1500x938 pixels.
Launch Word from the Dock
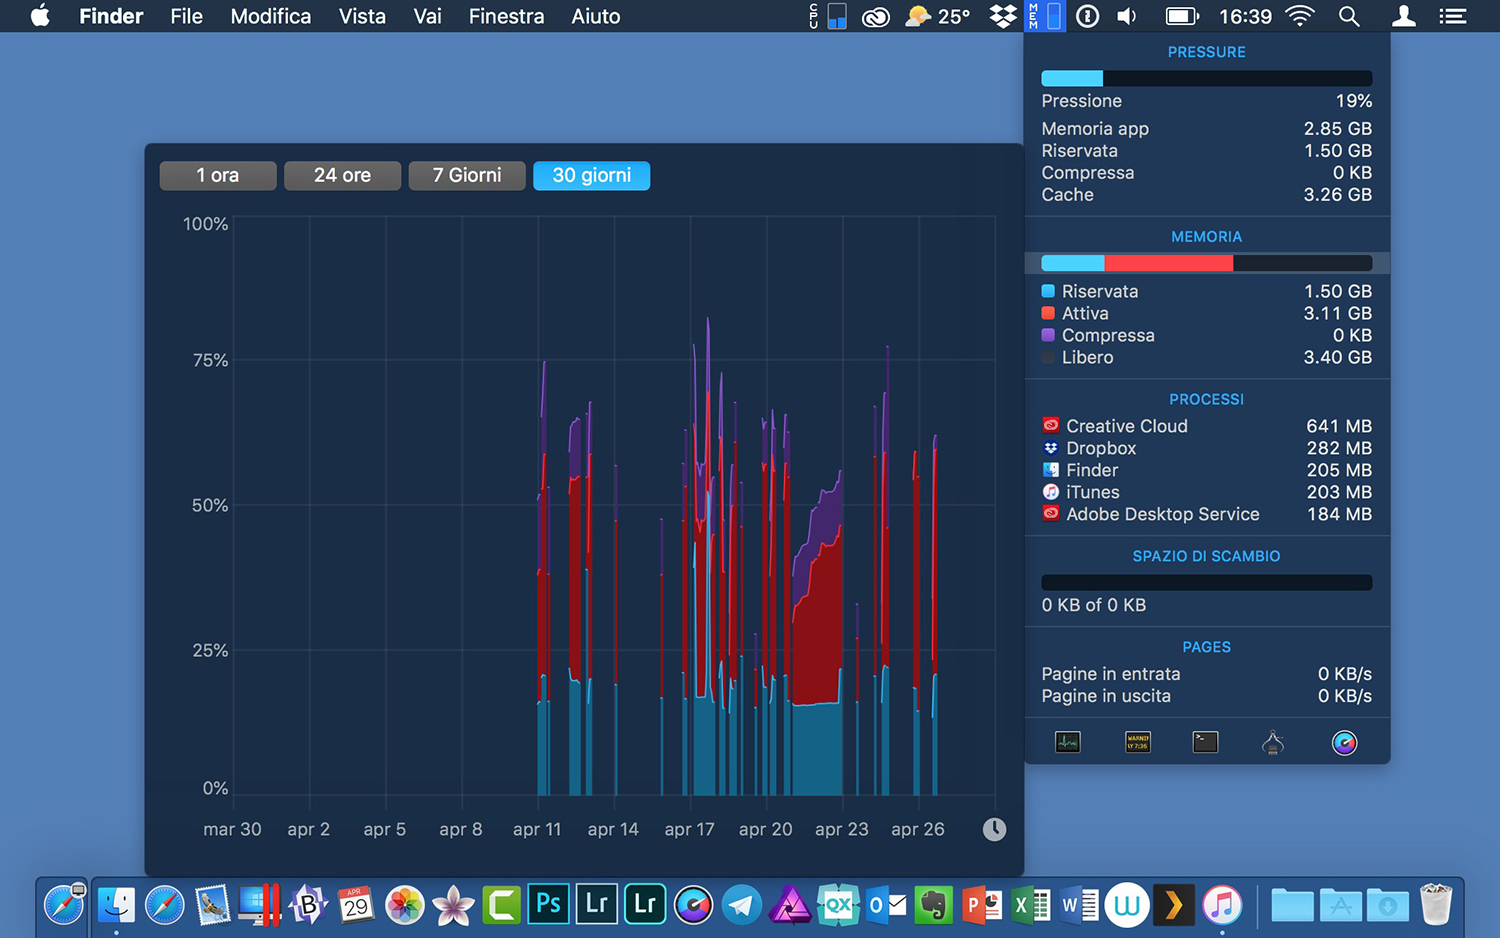[1078, 905]
